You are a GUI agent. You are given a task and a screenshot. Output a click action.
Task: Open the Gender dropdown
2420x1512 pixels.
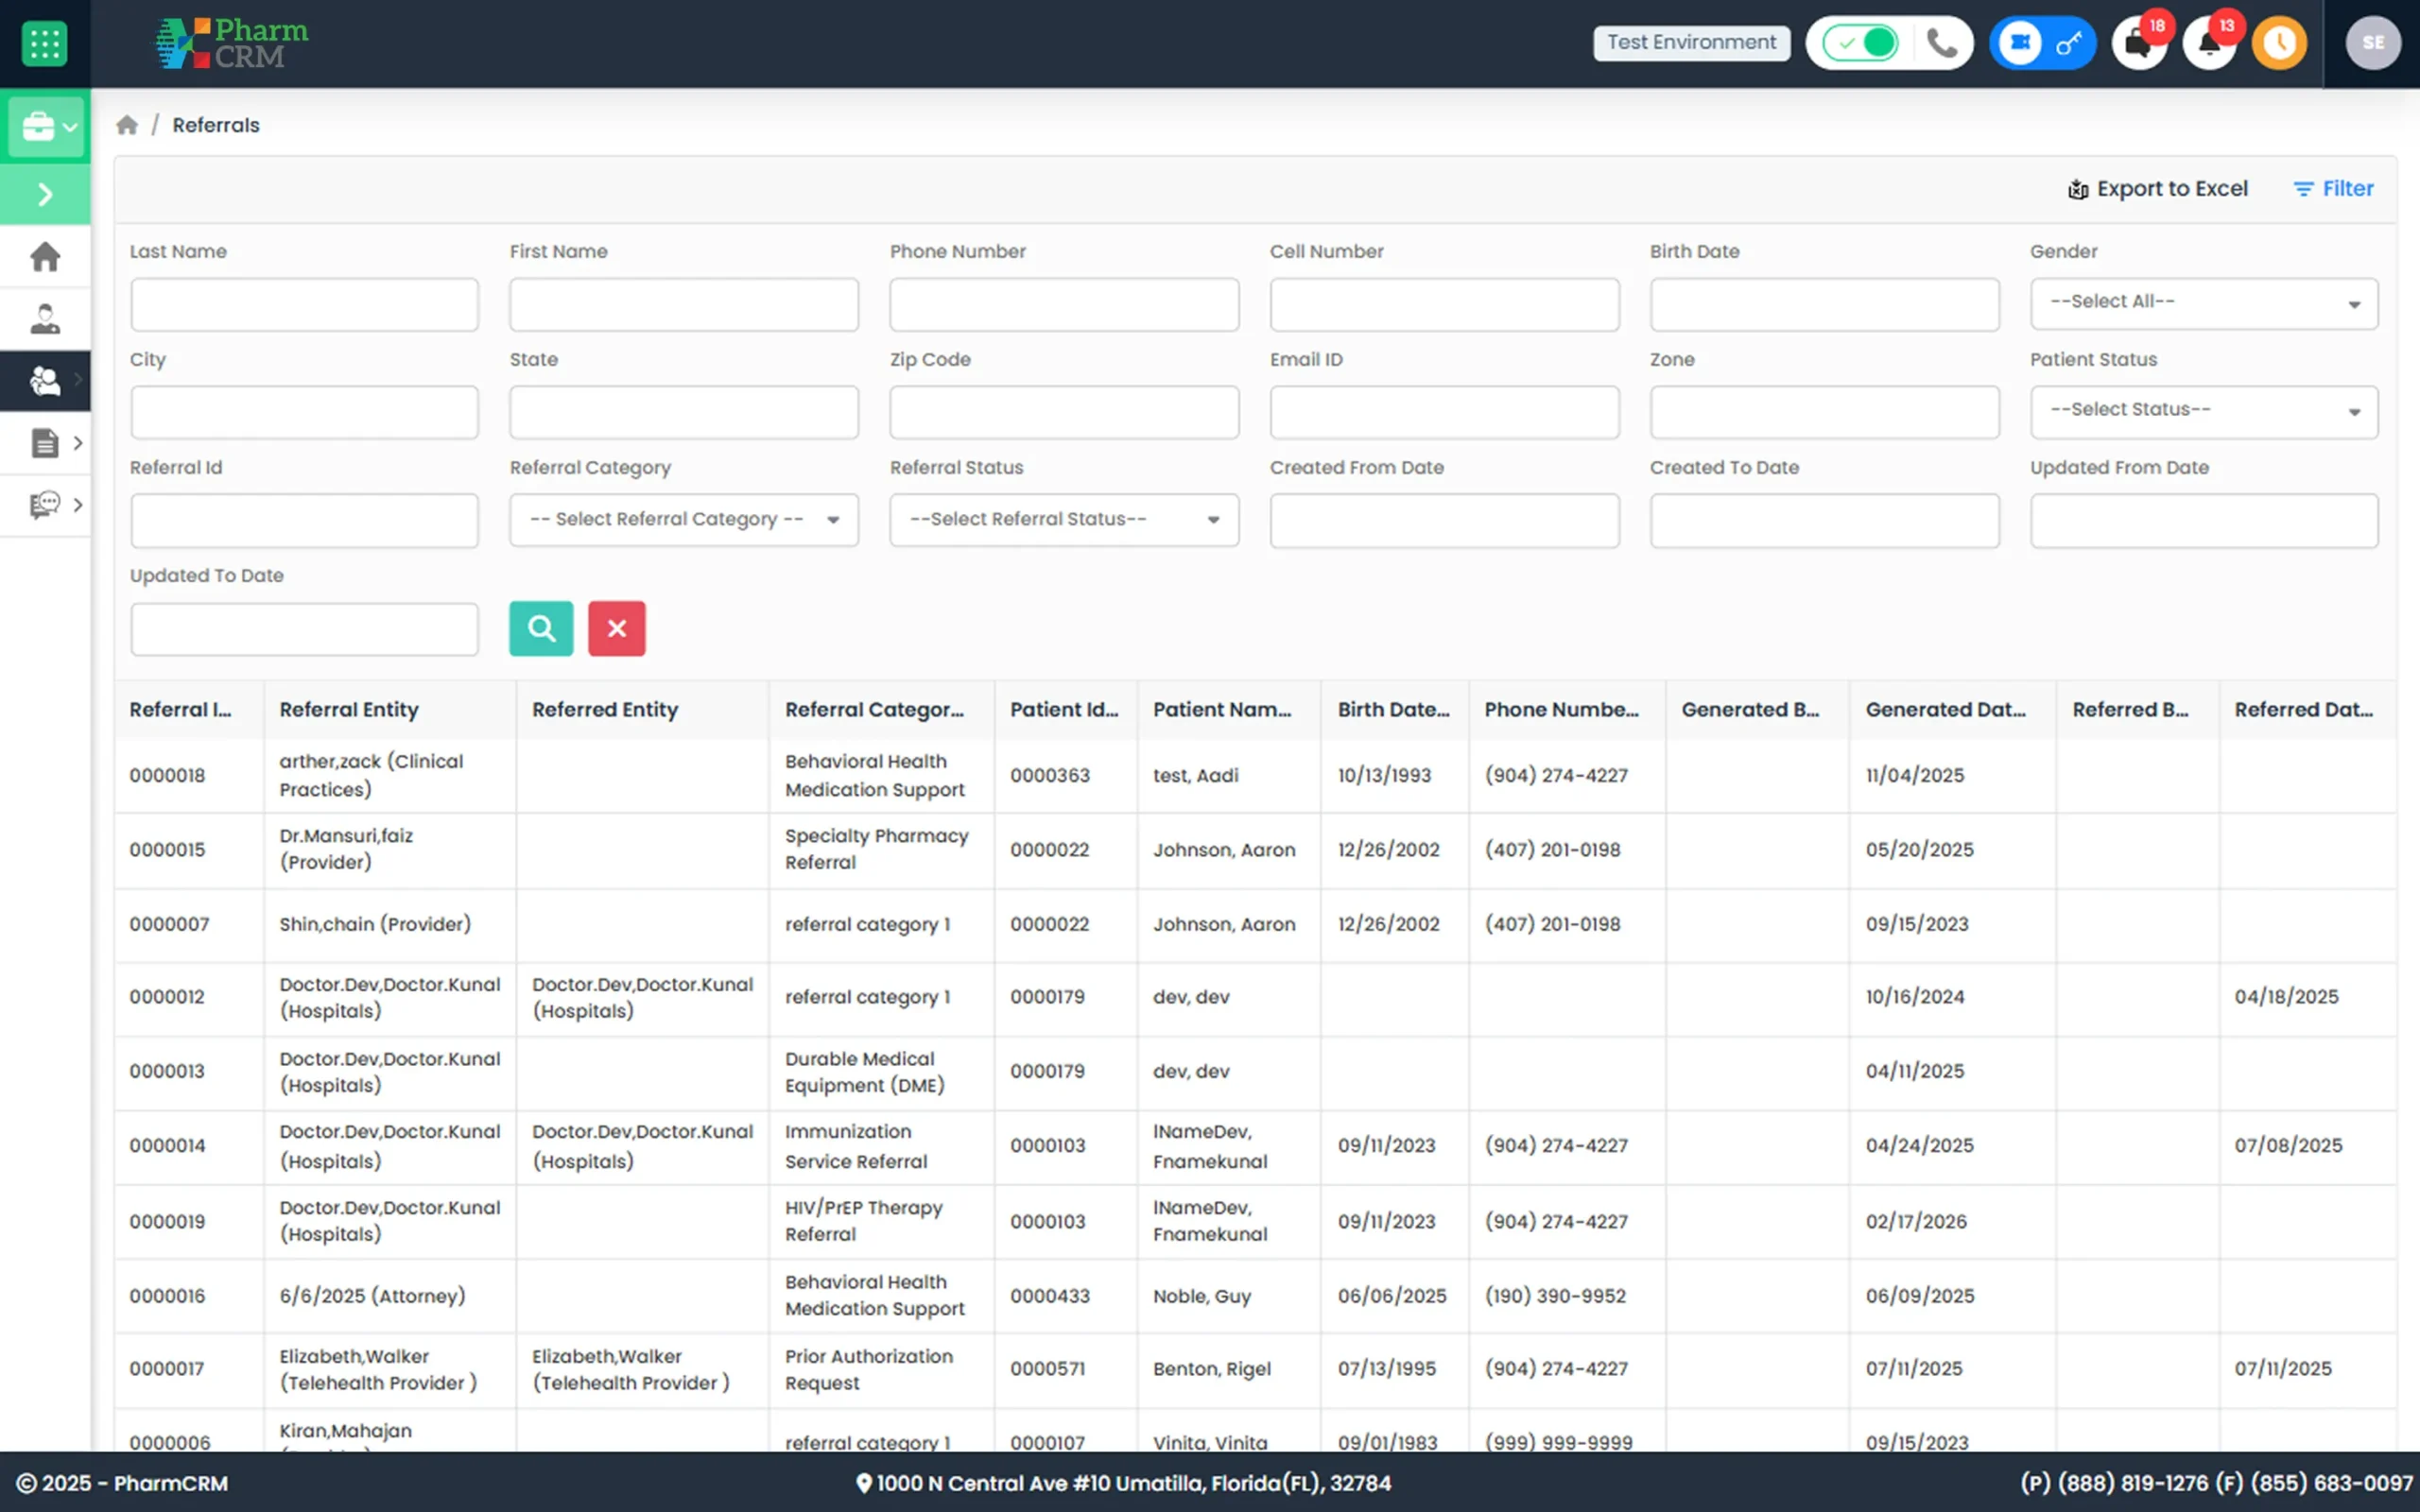click(2203, 303)
